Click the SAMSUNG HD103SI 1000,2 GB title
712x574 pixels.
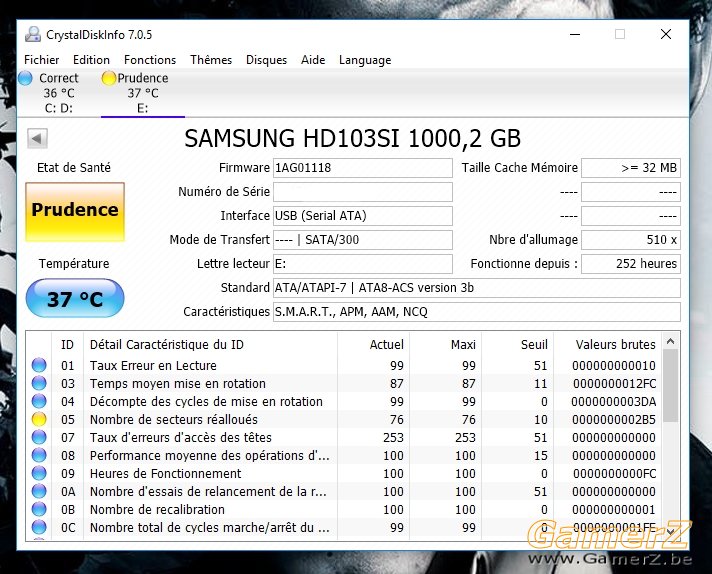(352, 138)
